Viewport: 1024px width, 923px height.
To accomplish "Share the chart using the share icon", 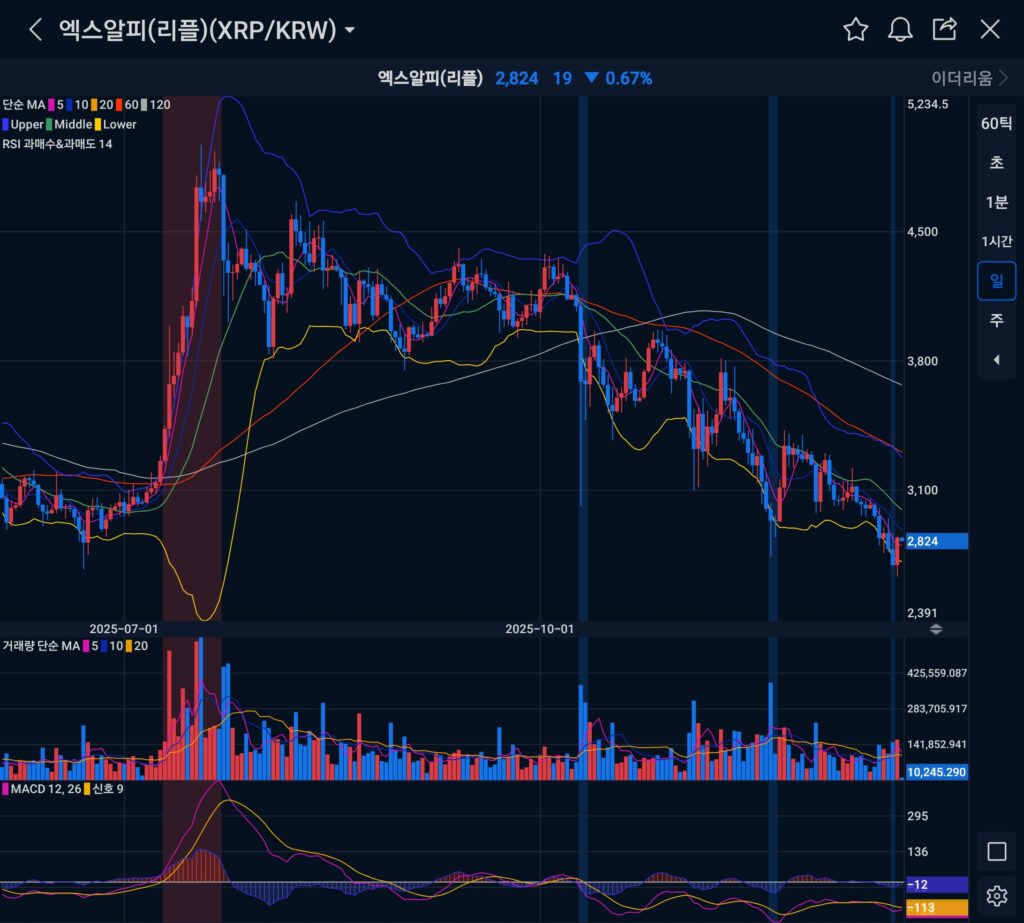I will click(x=945, y=29).
